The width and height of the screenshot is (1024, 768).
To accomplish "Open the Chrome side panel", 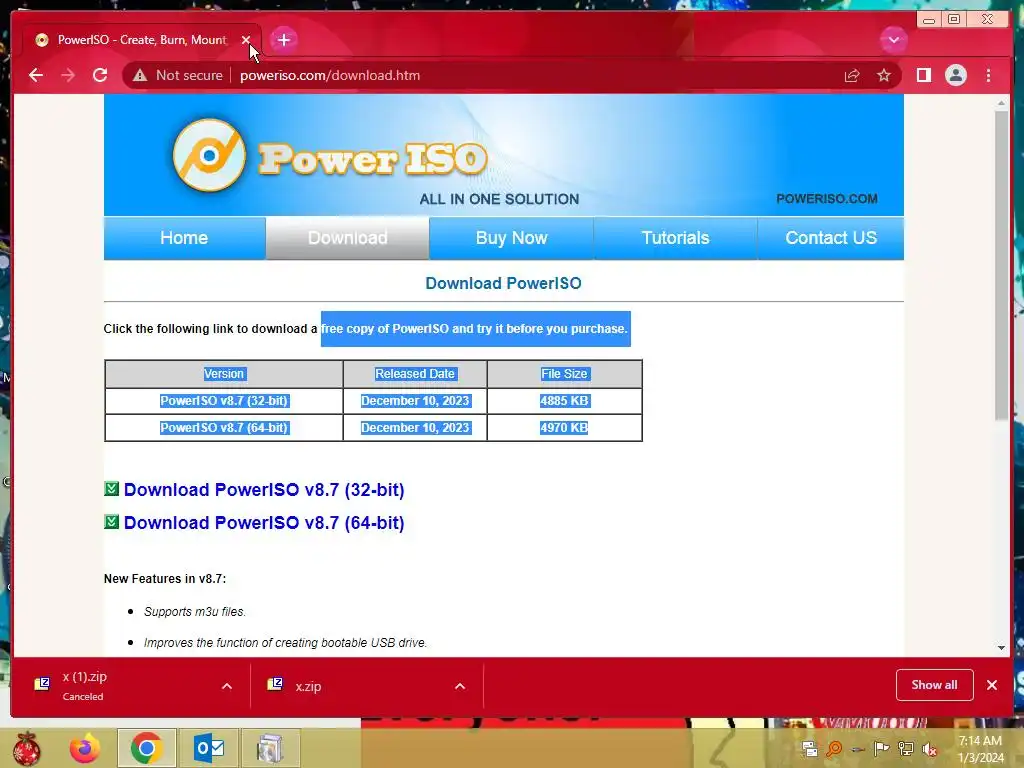I will [923, 76].
